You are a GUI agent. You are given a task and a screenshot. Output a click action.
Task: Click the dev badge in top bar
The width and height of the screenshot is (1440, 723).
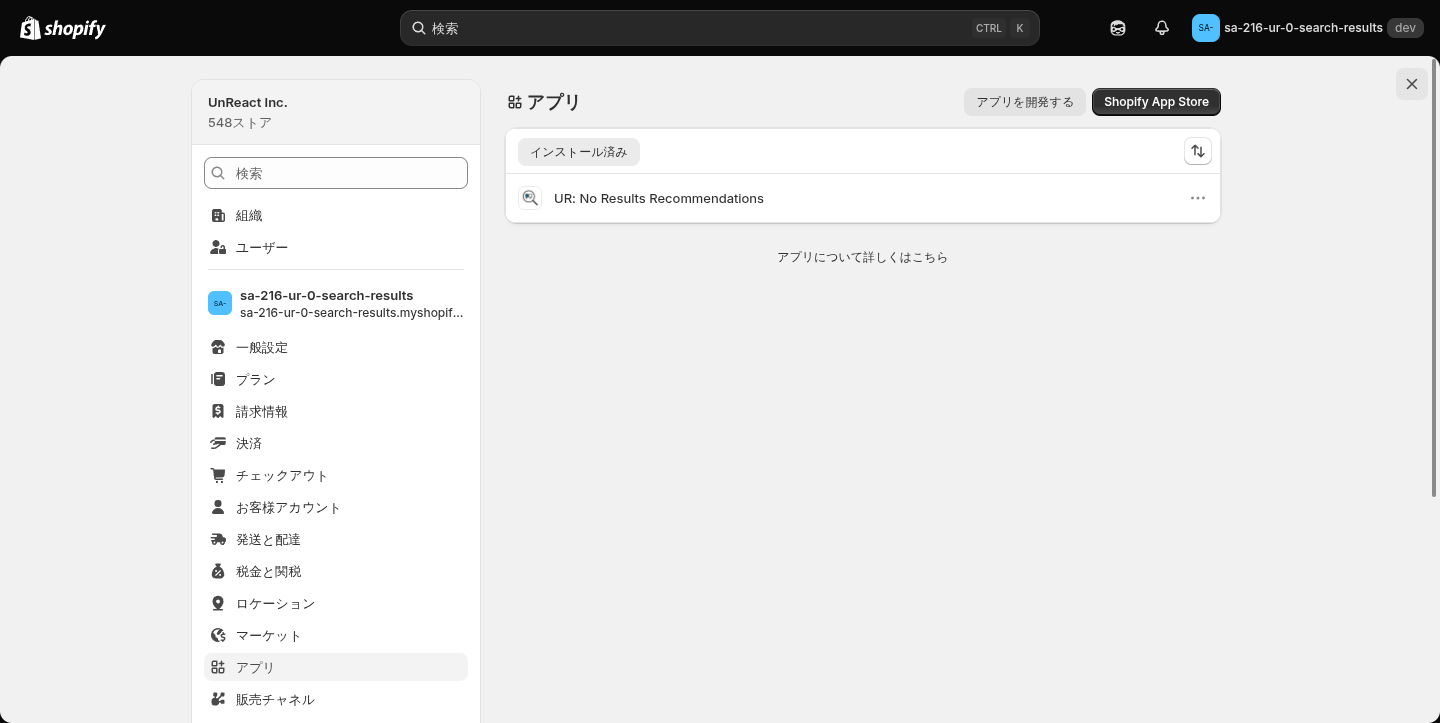click(x=1405, y=28)
